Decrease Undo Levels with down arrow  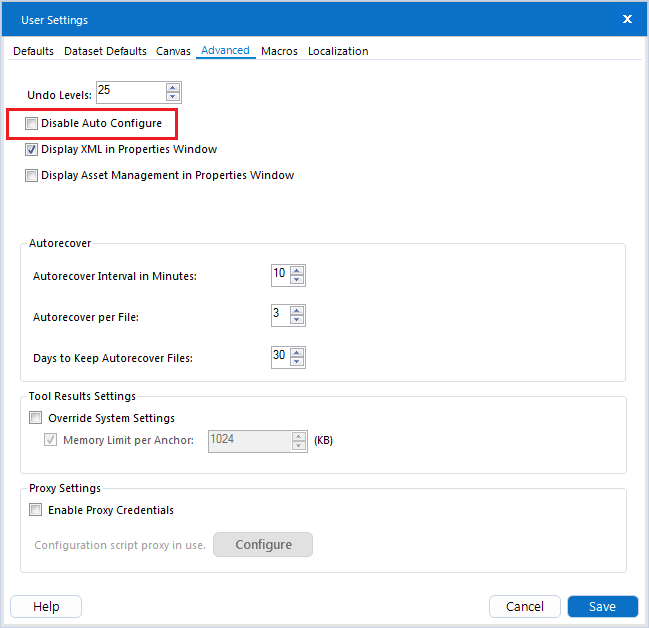pos(174,97)
